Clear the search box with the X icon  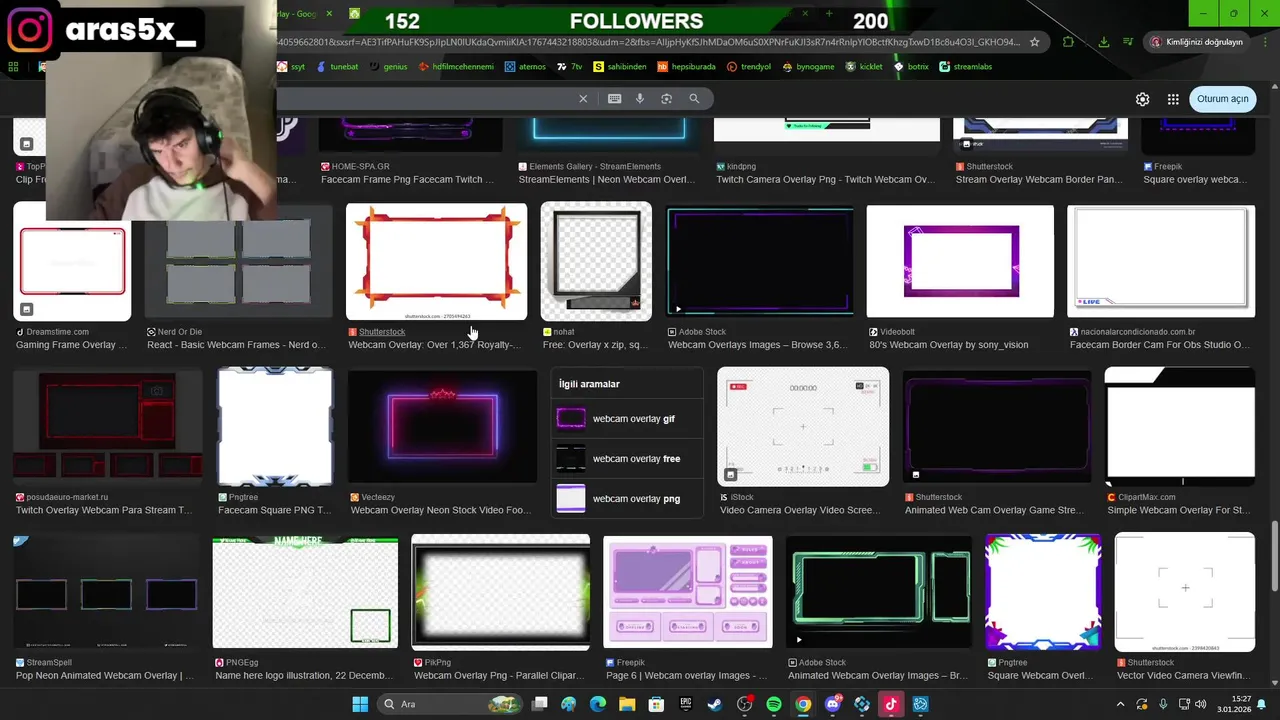click(x=583, y=99)
